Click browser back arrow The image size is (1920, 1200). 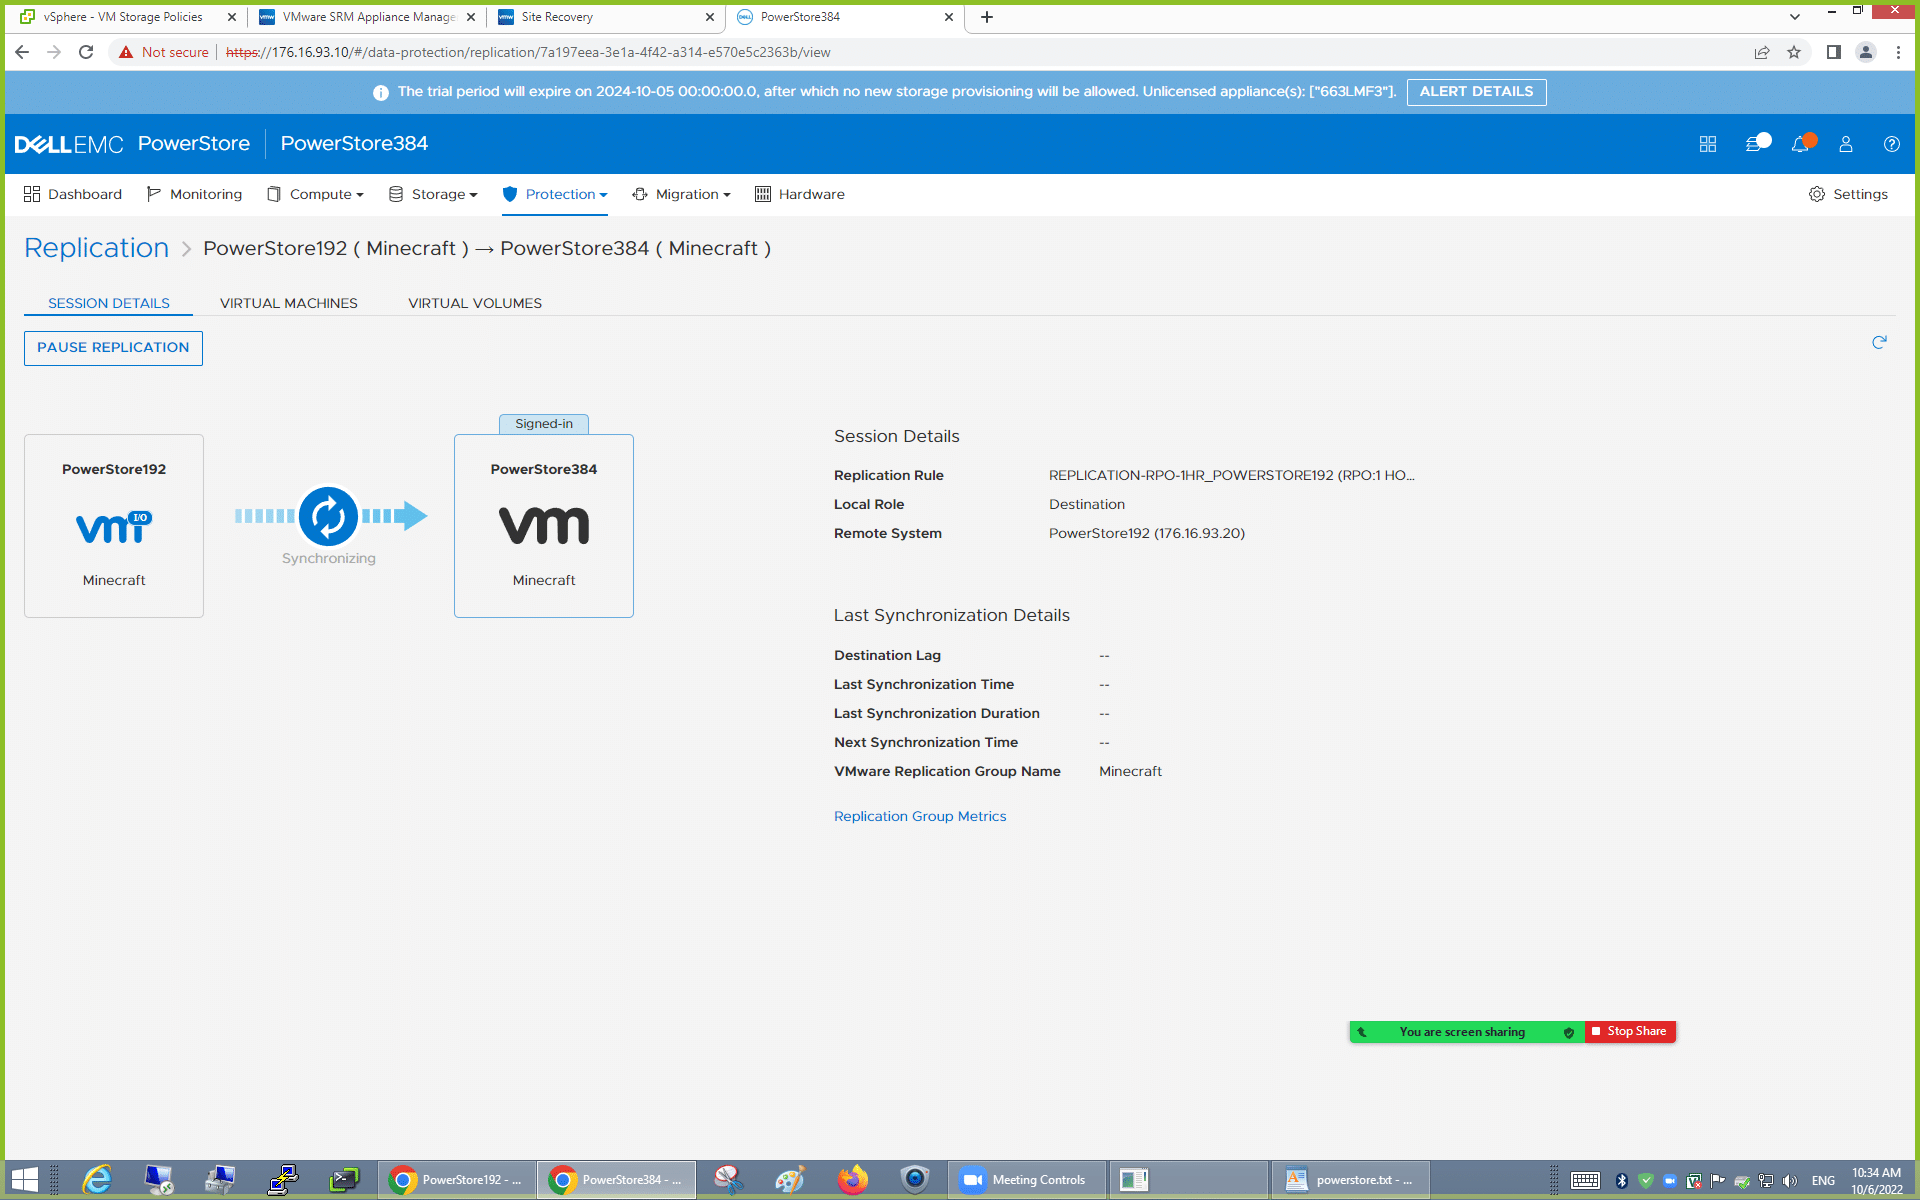(22, 52)
